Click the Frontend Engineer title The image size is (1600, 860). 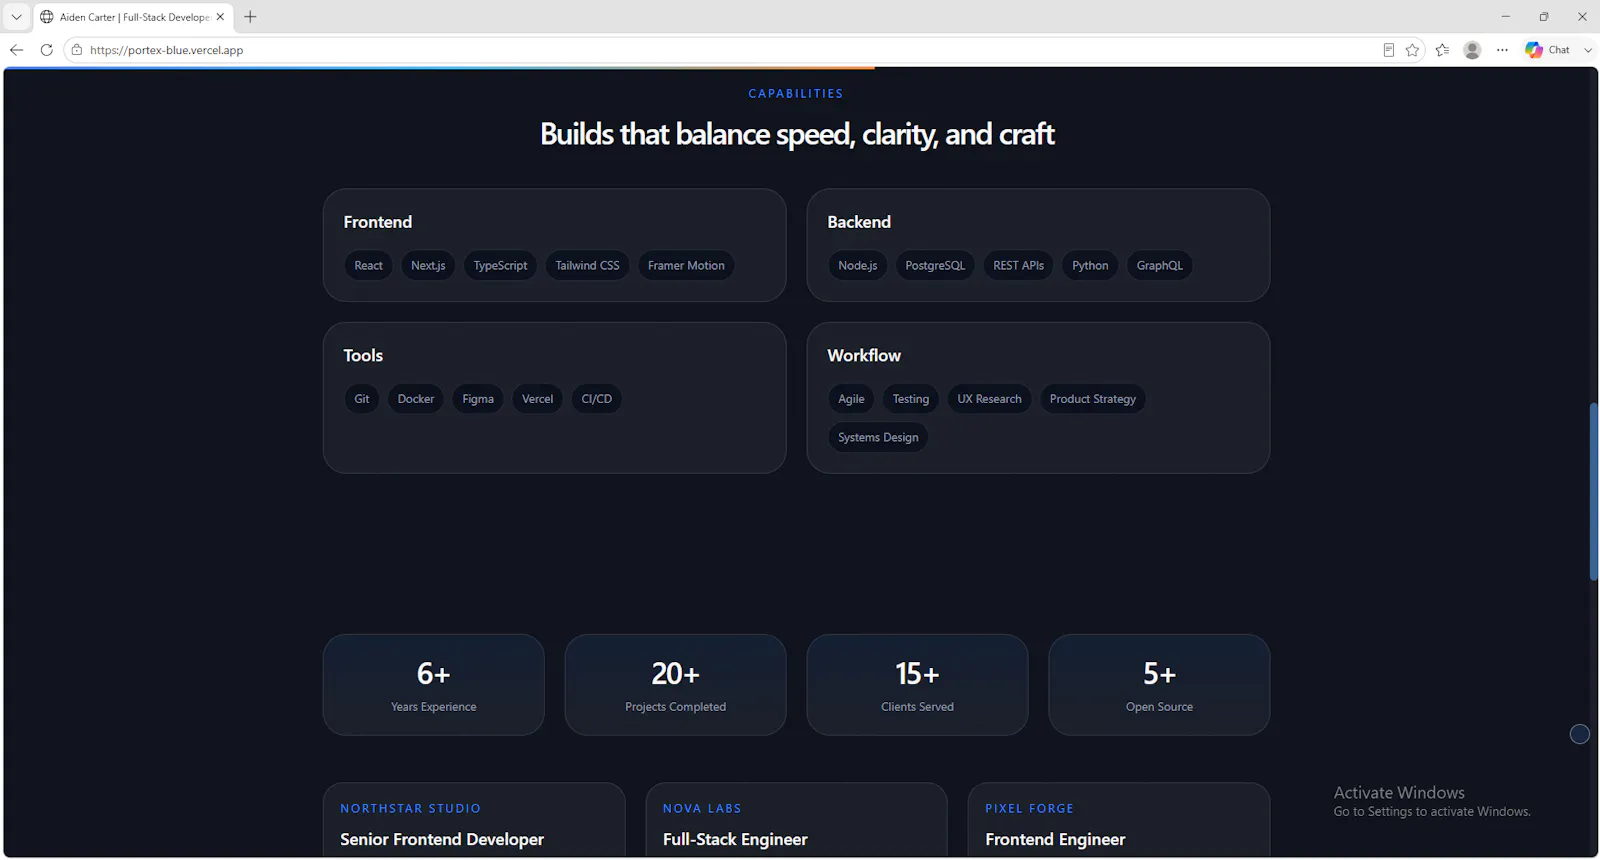1055,839
